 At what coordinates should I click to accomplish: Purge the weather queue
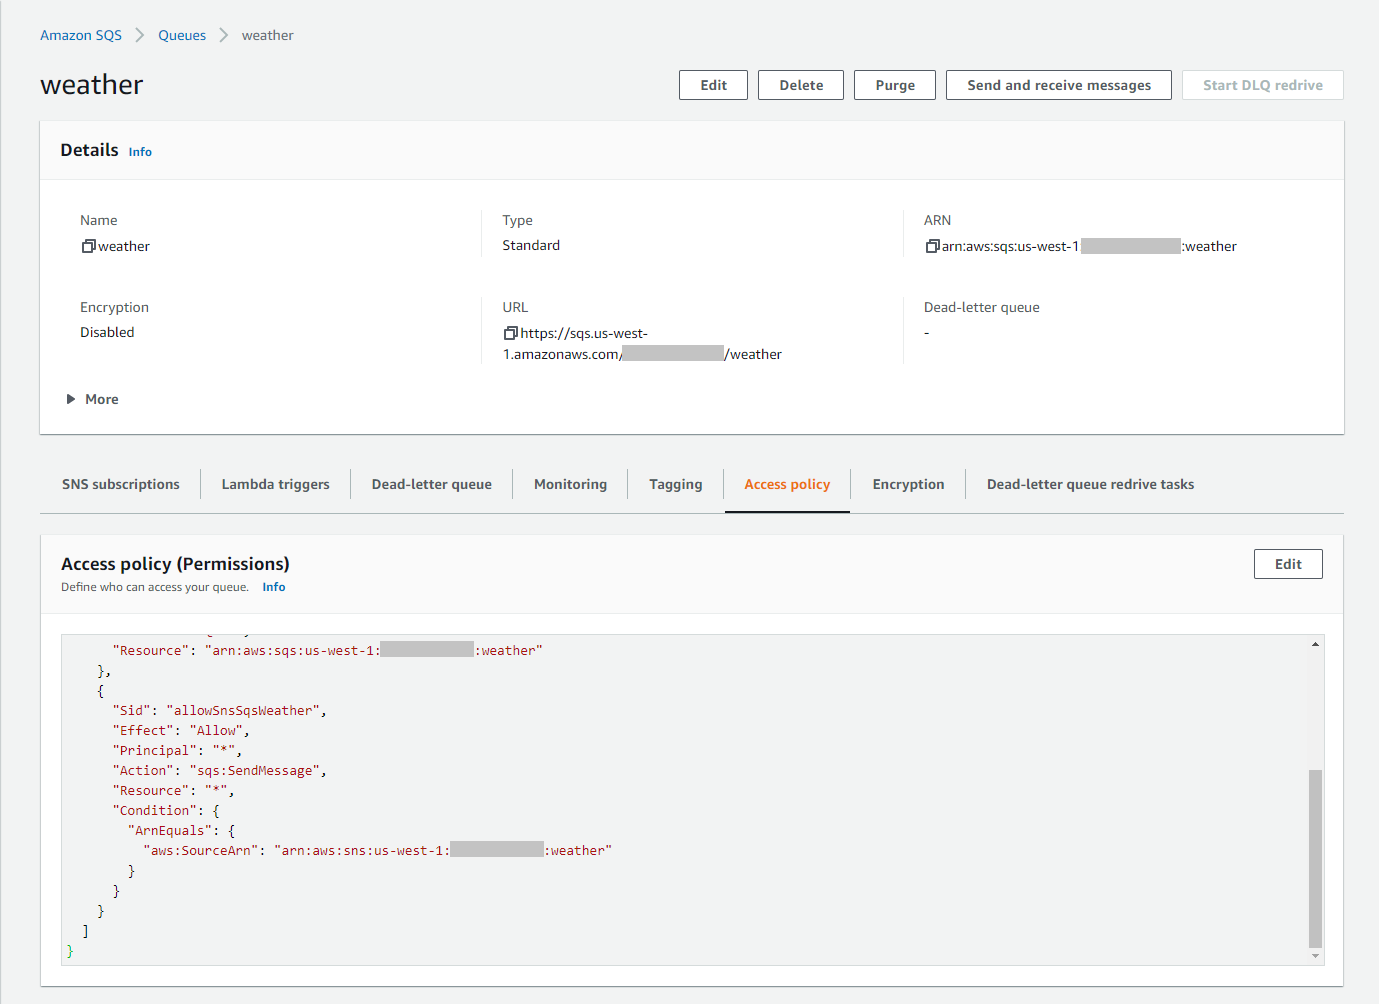pos(895,85)
